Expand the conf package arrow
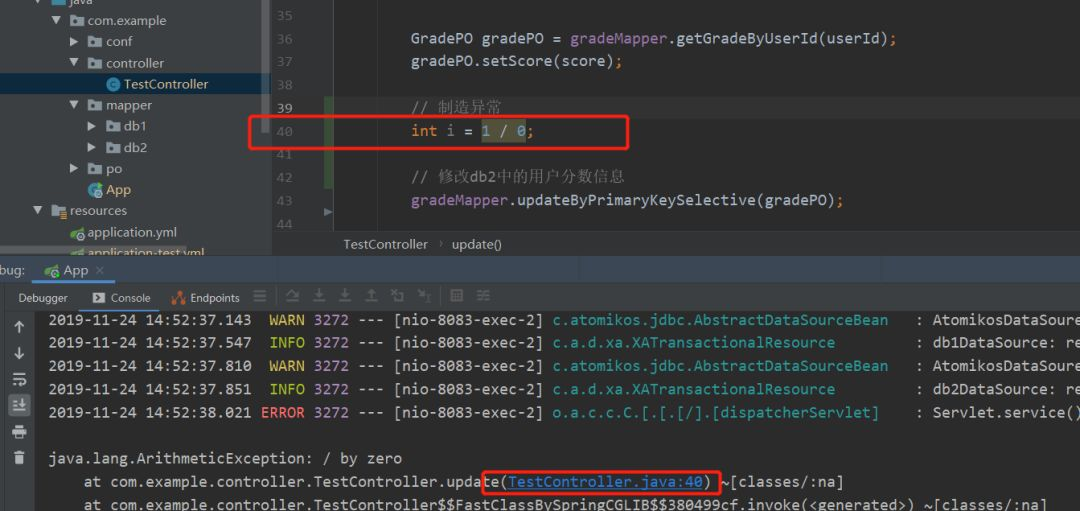The width and height of the screenshot is (1080, 511). click(x=74, y=42)
